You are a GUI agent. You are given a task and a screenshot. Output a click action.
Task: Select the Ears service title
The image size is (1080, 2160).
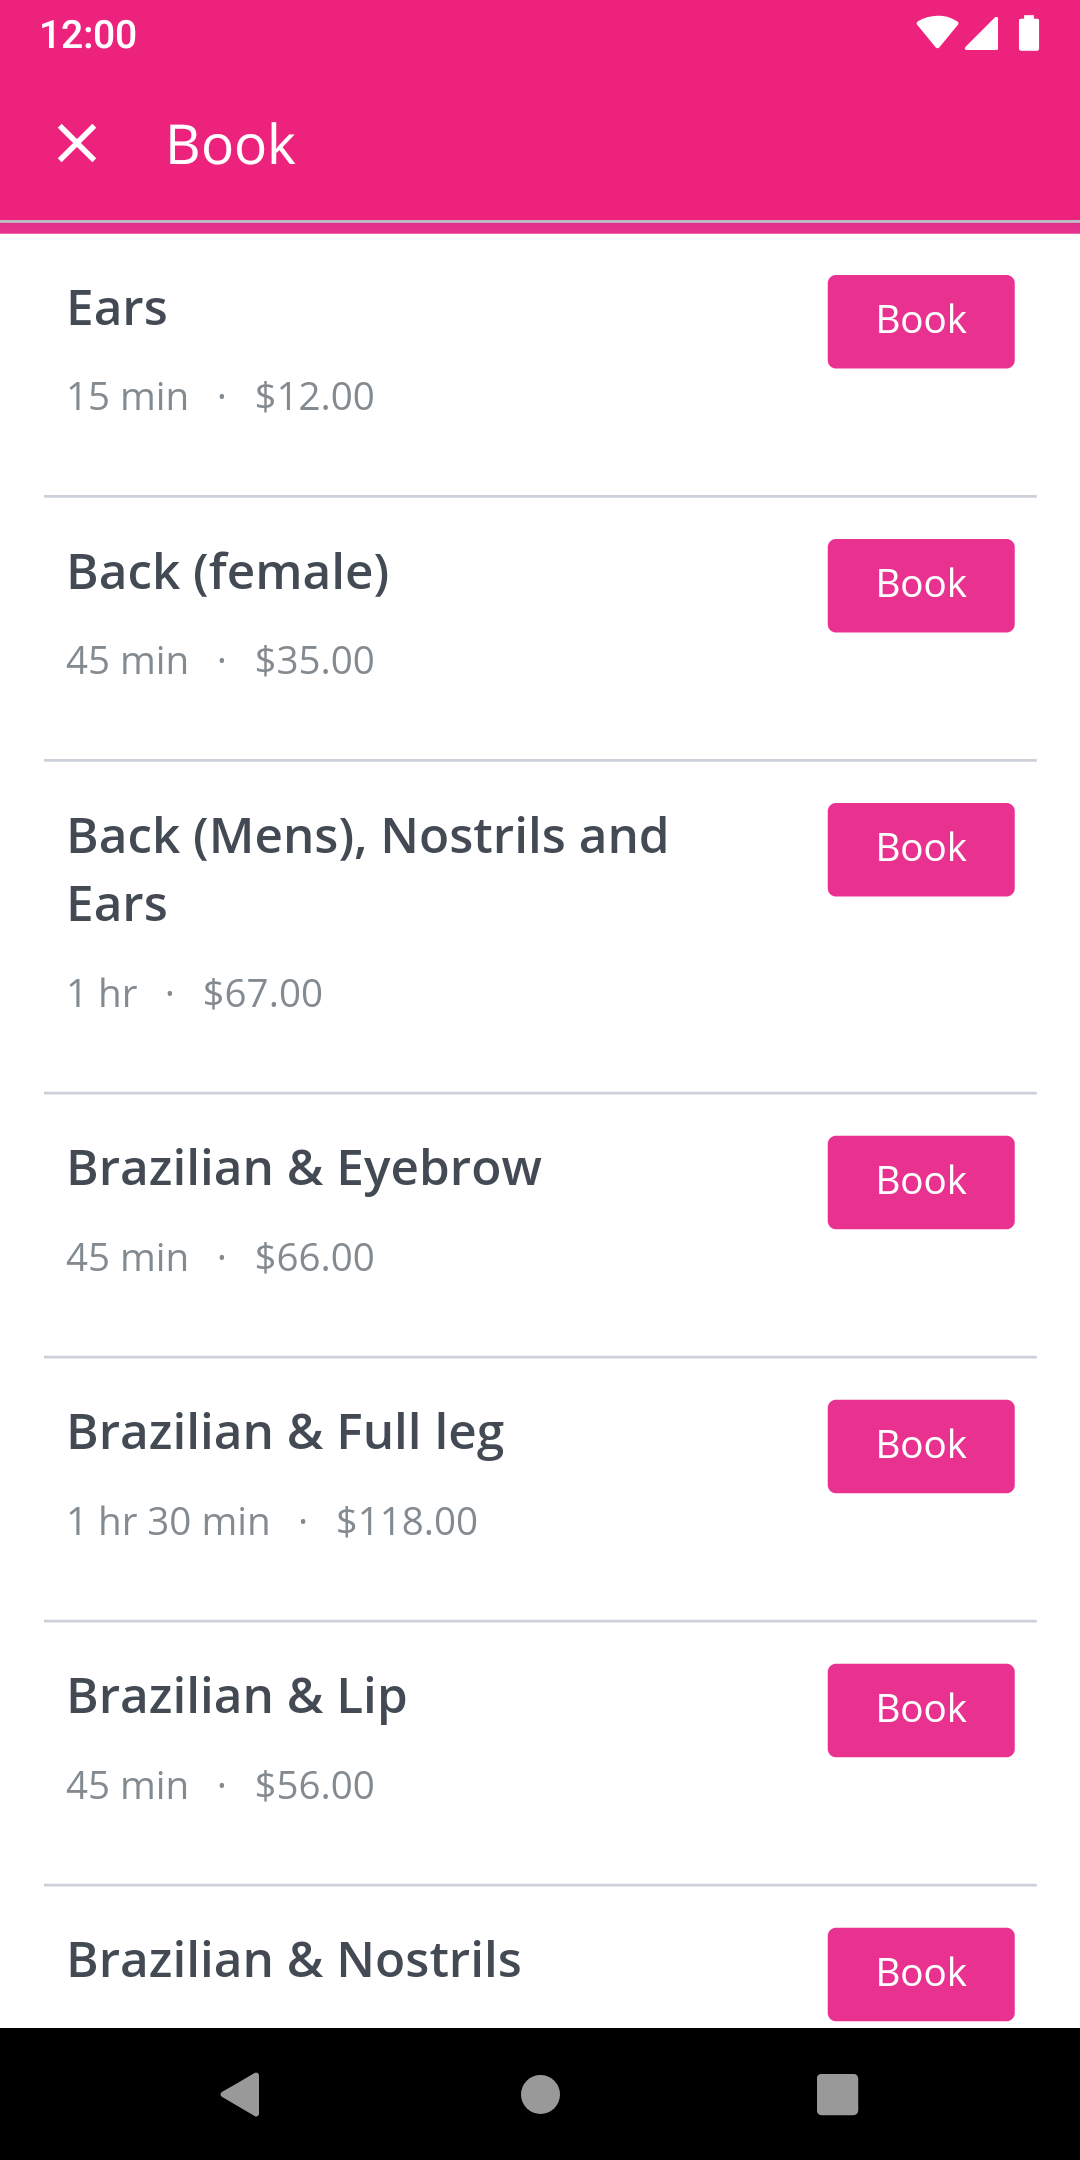pos(117,308)
